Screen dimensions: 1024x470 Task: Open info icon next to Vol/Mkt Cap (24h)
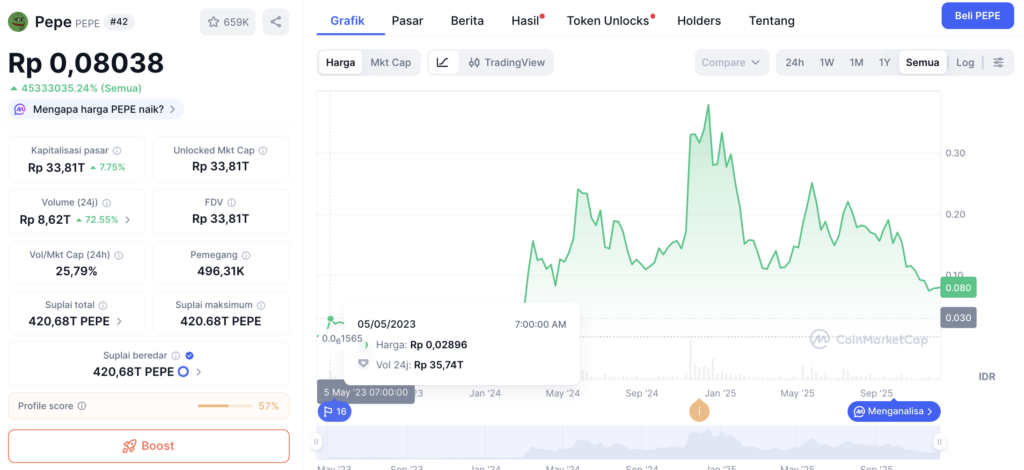[x=119, y=255]
